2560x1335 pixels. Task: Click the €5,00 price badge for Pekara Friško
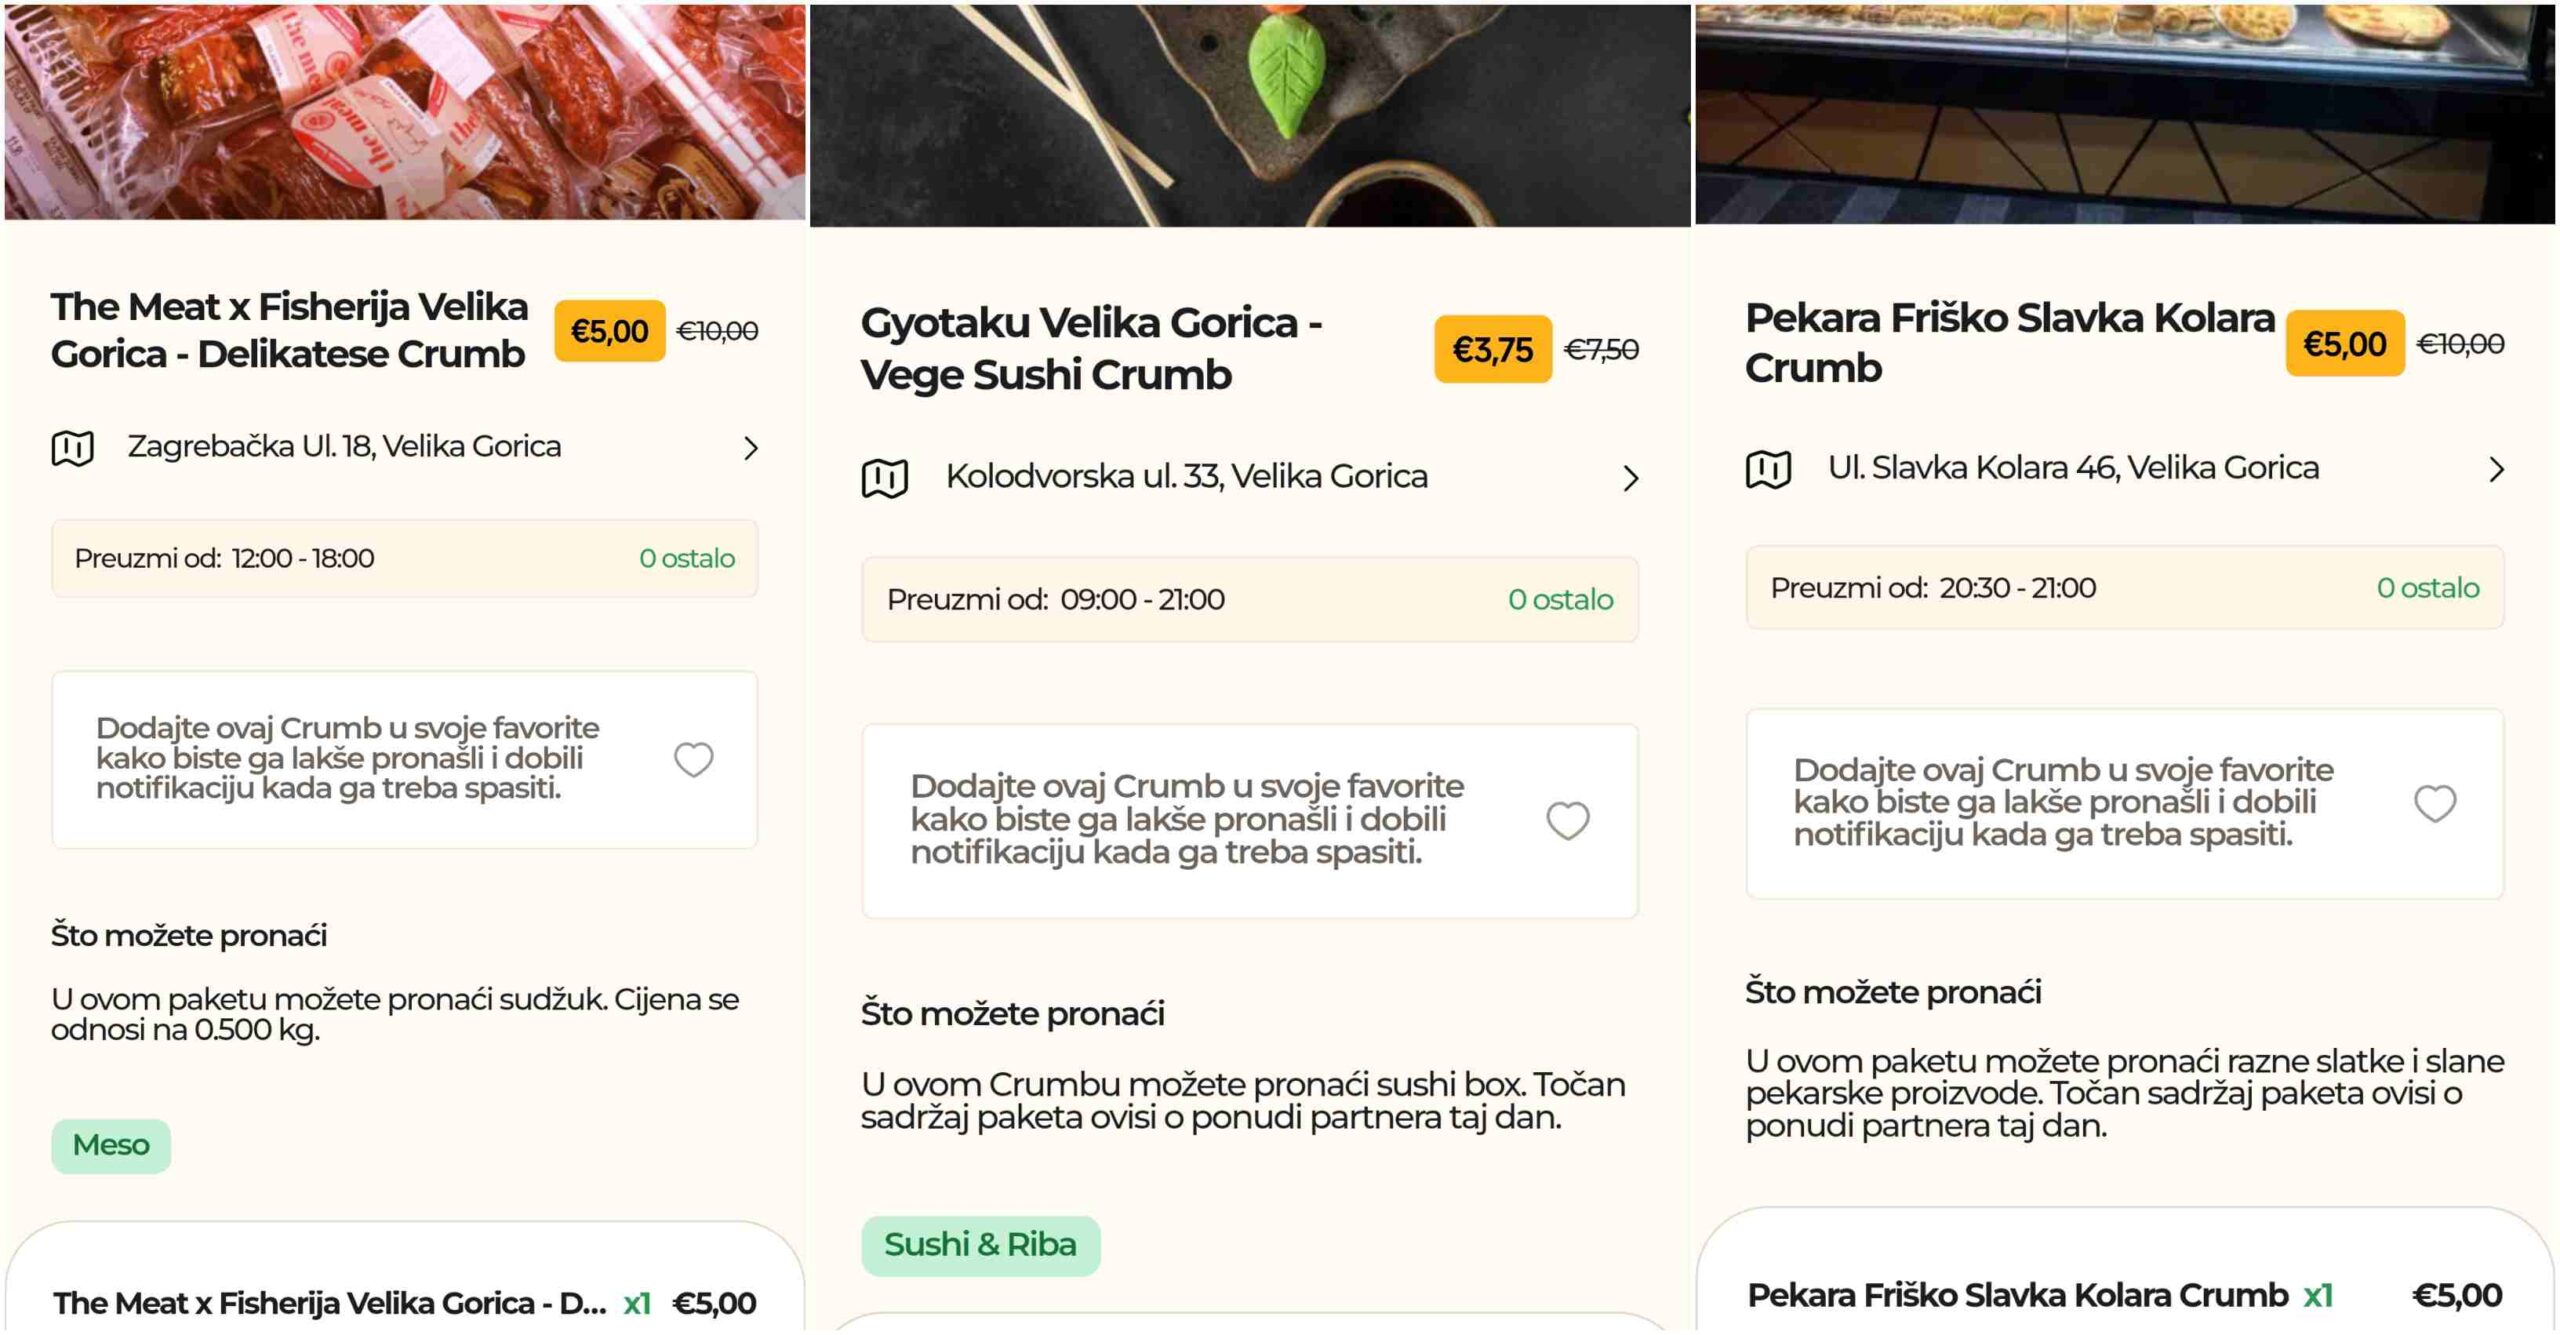(x=2344, y=344)
